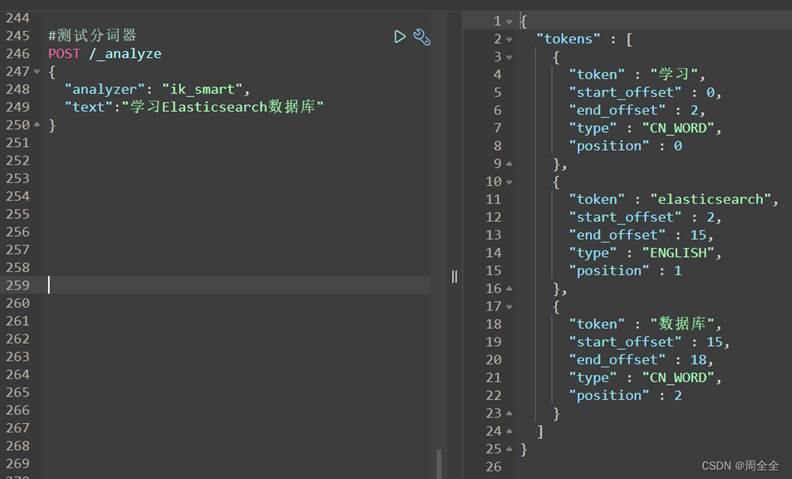Viewport: 792px width, 479px height.
Task: Click the token value "数据库"
Action: point(682,323)
